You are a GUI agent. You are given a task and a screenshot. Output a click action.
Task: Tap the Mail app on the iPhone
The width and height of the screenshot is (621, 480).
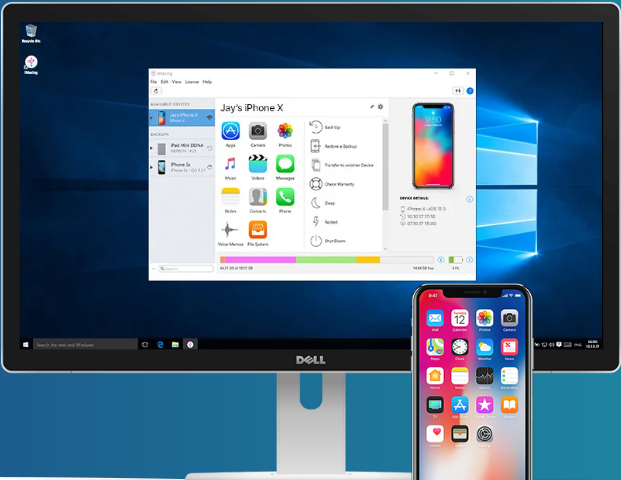tap(435, 318)
